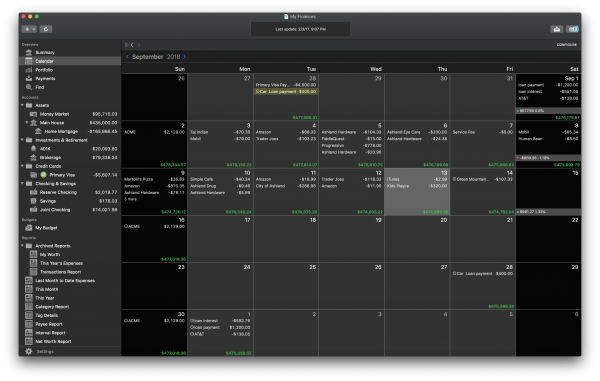Collapse the Assets account group
The height and width of the screenshot is (381, 600).
tap(22, 105)
